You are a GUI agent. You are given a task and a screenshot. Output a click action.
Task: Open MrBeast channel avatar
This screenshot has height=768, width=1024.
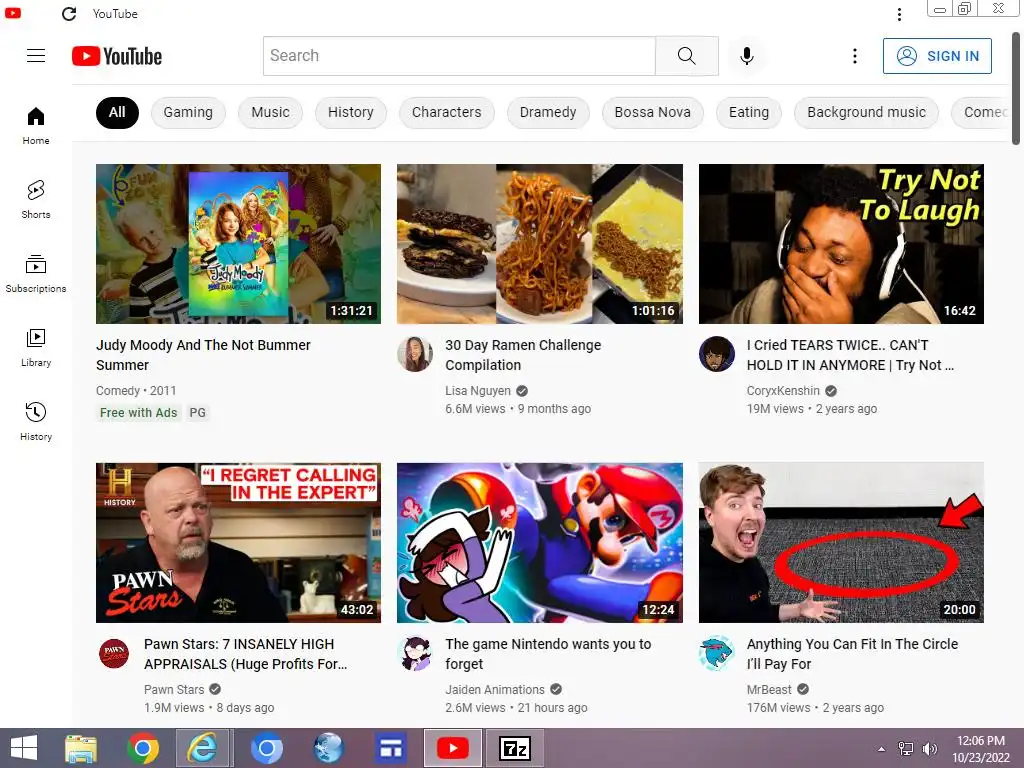pyautogui.click(x=716, y=653)
